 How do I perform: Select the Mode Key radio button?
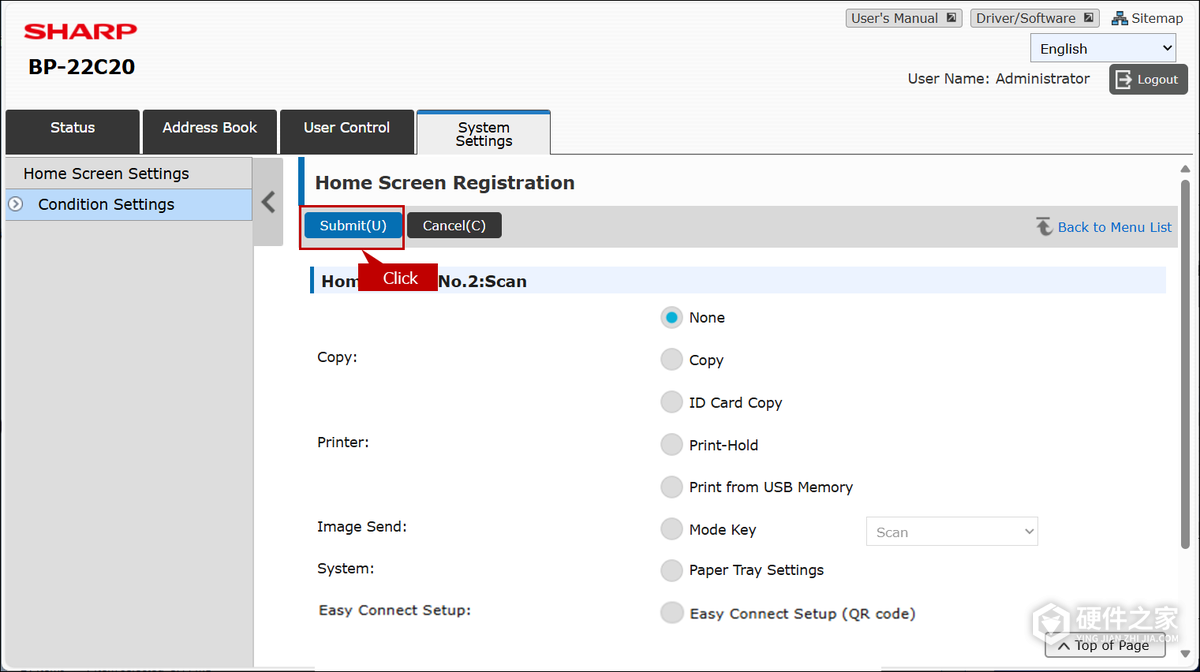(x=671, y=530)
